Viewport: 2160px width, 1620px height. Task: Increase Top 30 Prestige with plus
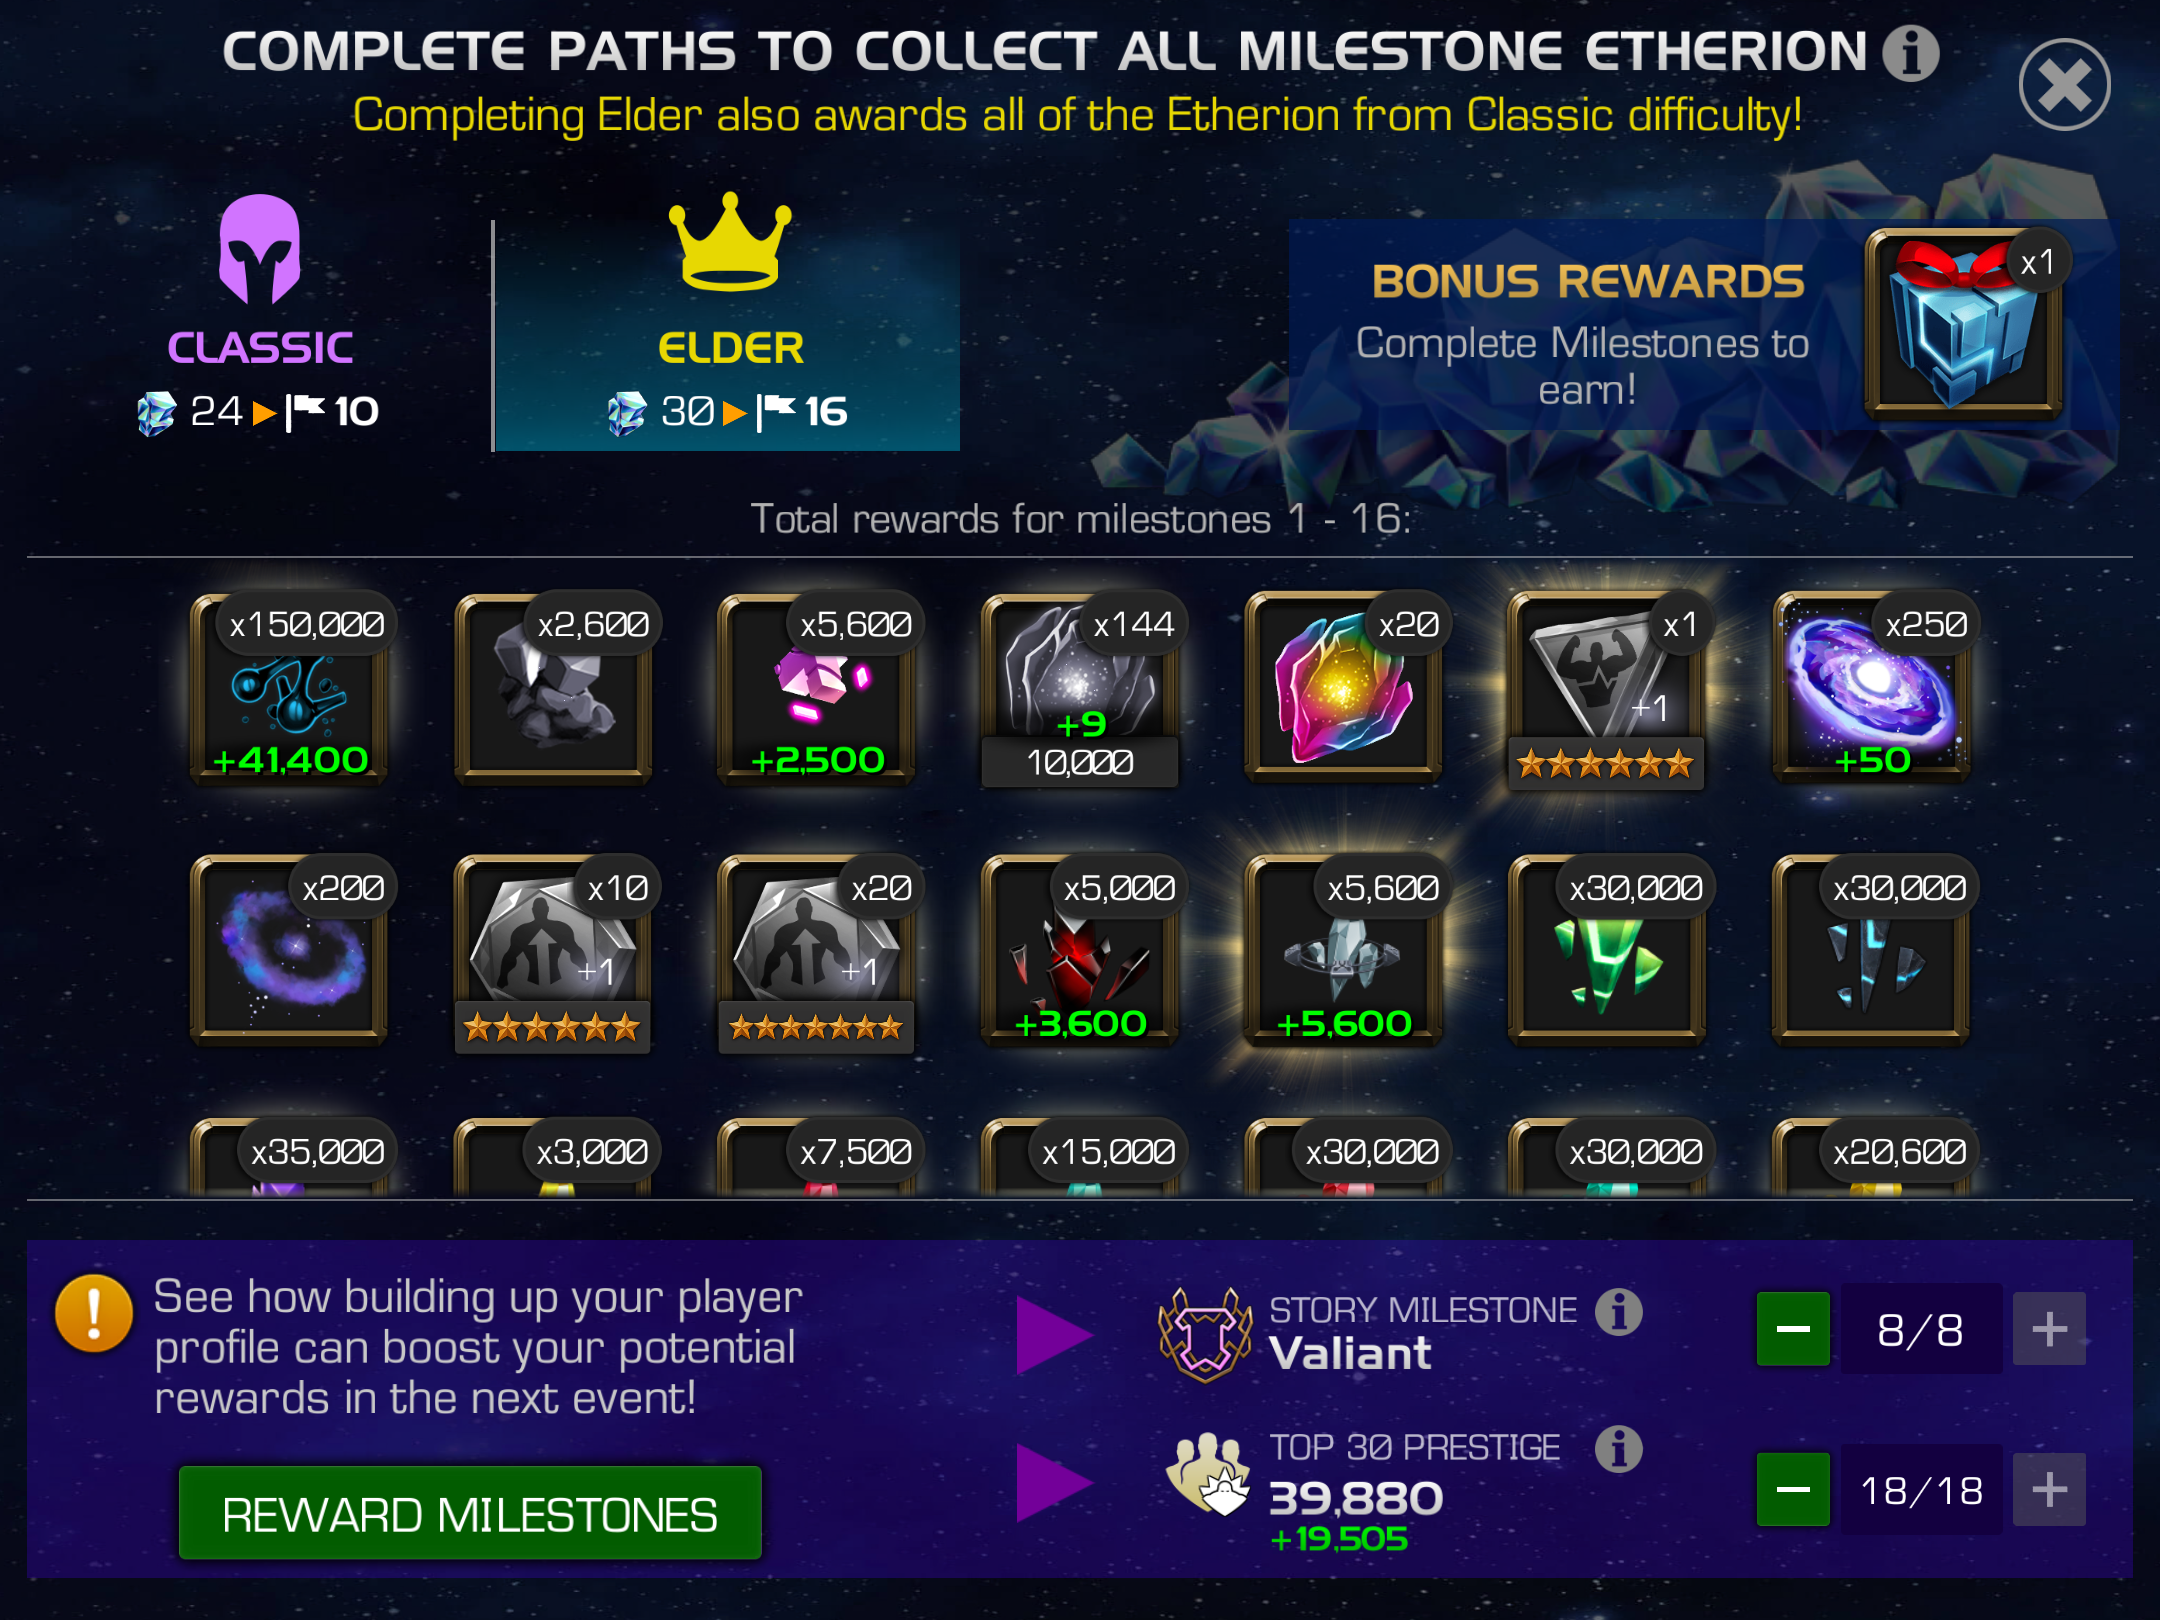pos(2049,1490)
